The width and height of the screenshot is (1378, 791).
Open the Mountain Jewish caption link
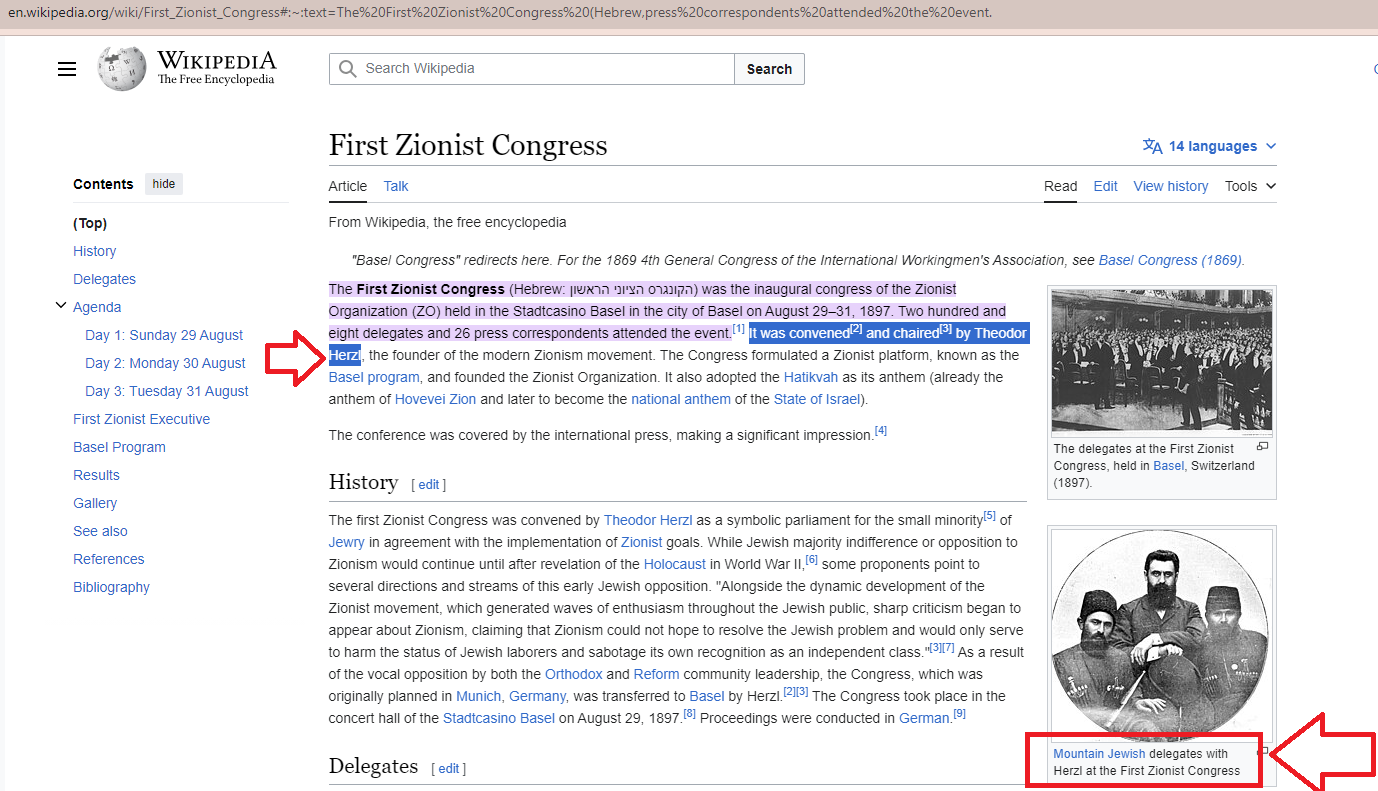(x=1099, y=753)
